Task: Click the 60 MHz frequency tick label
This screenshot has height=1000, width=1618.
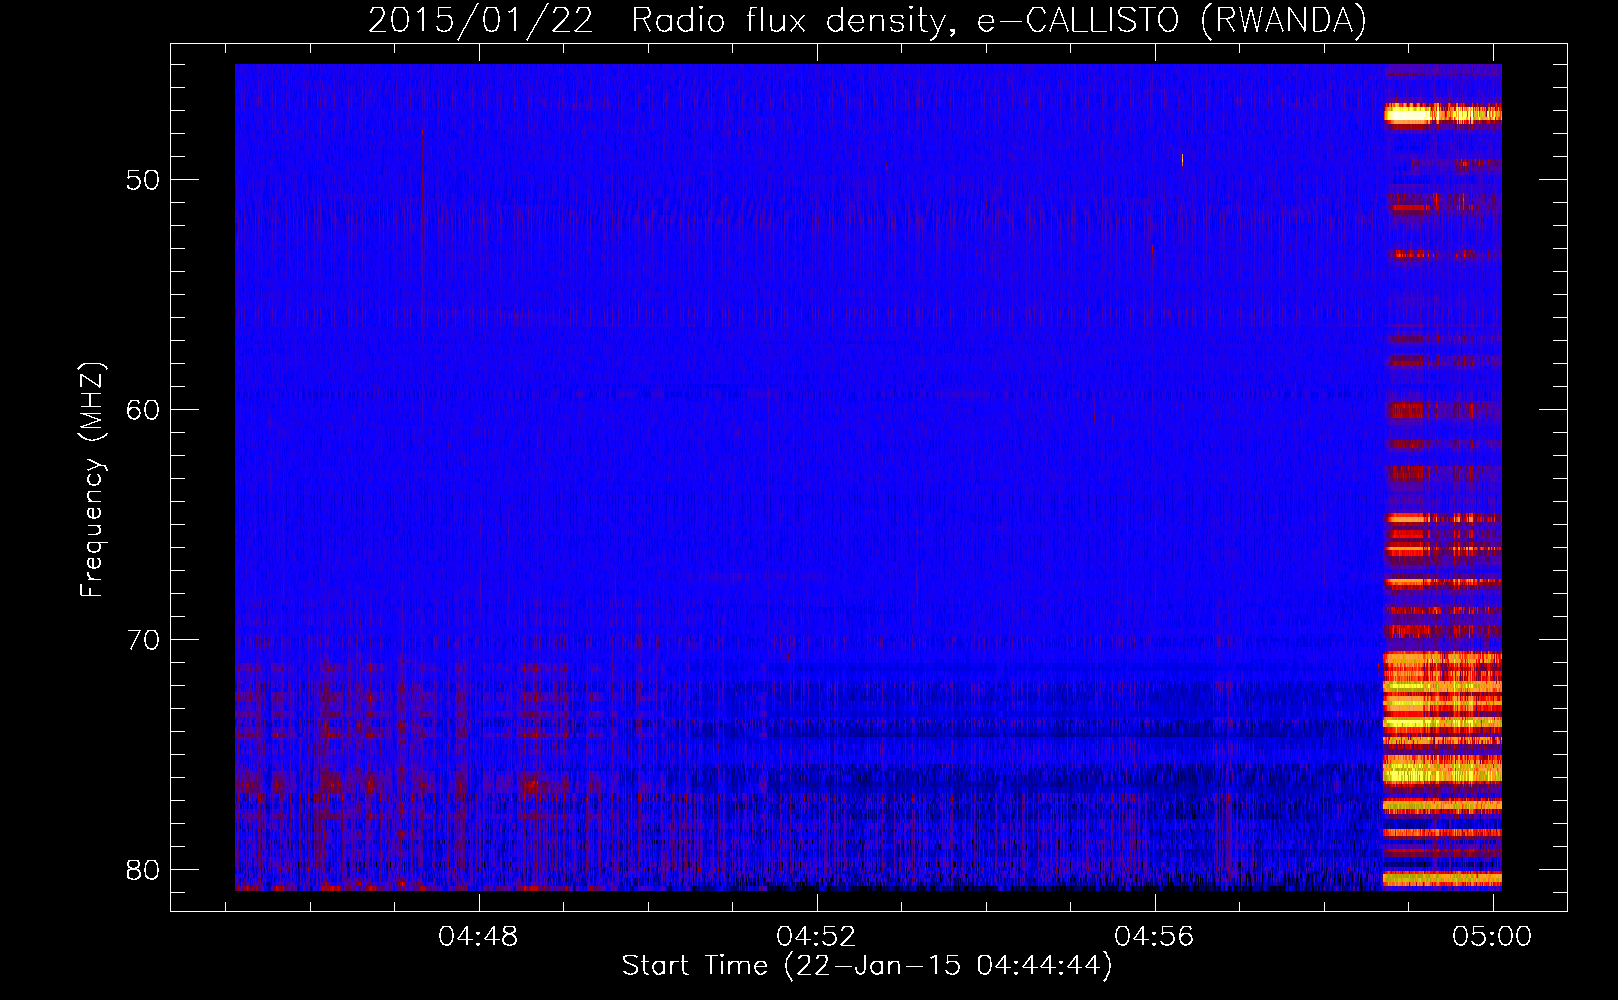Action: [143, 410]
